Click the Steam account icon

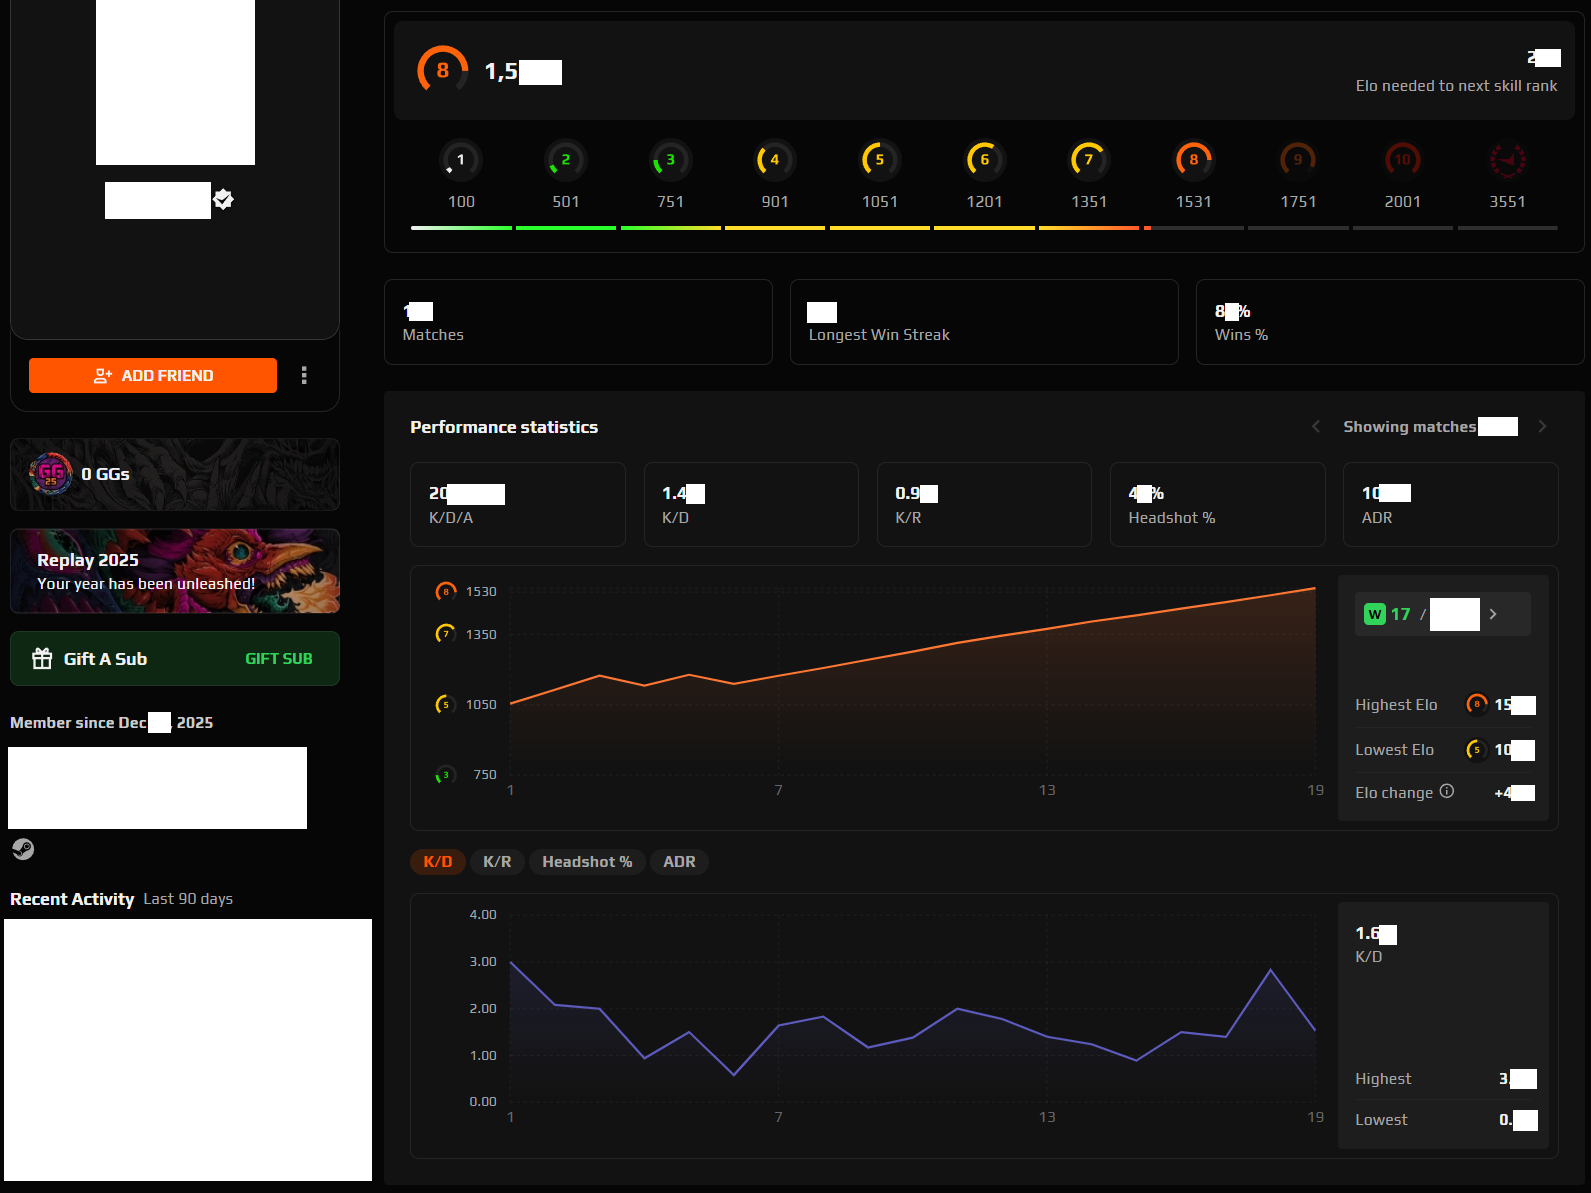[x=23, y=849]
